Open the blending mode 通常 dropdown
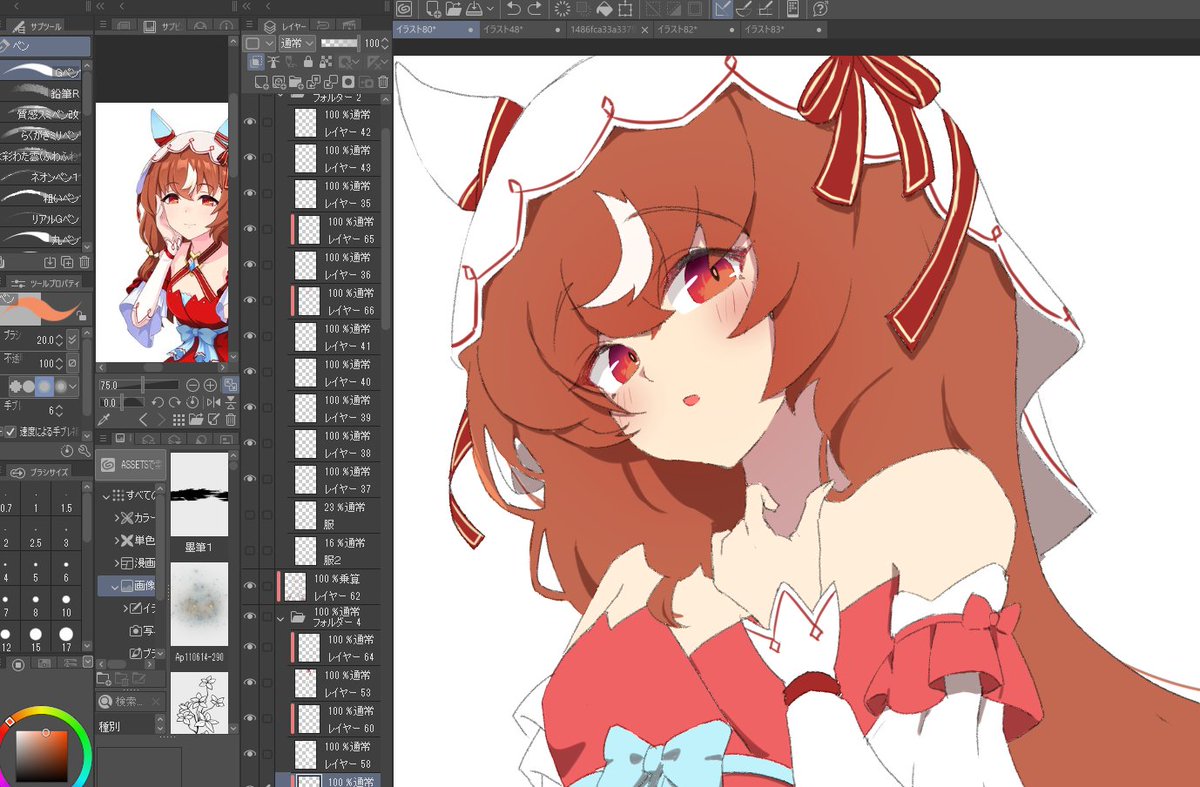Screen dimensions: 1200x787 pyautogui.click(x=298, y=43)
